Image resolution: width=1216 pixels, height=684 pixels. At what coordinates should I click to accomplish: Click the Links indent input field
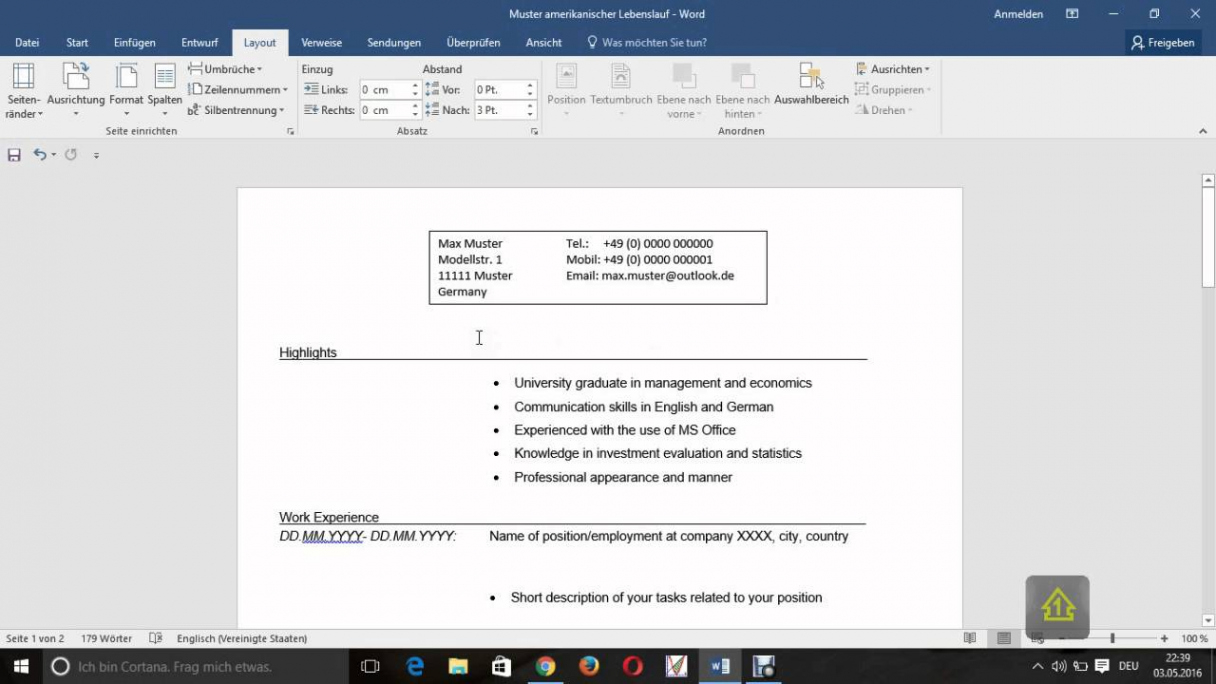point(383,90)
